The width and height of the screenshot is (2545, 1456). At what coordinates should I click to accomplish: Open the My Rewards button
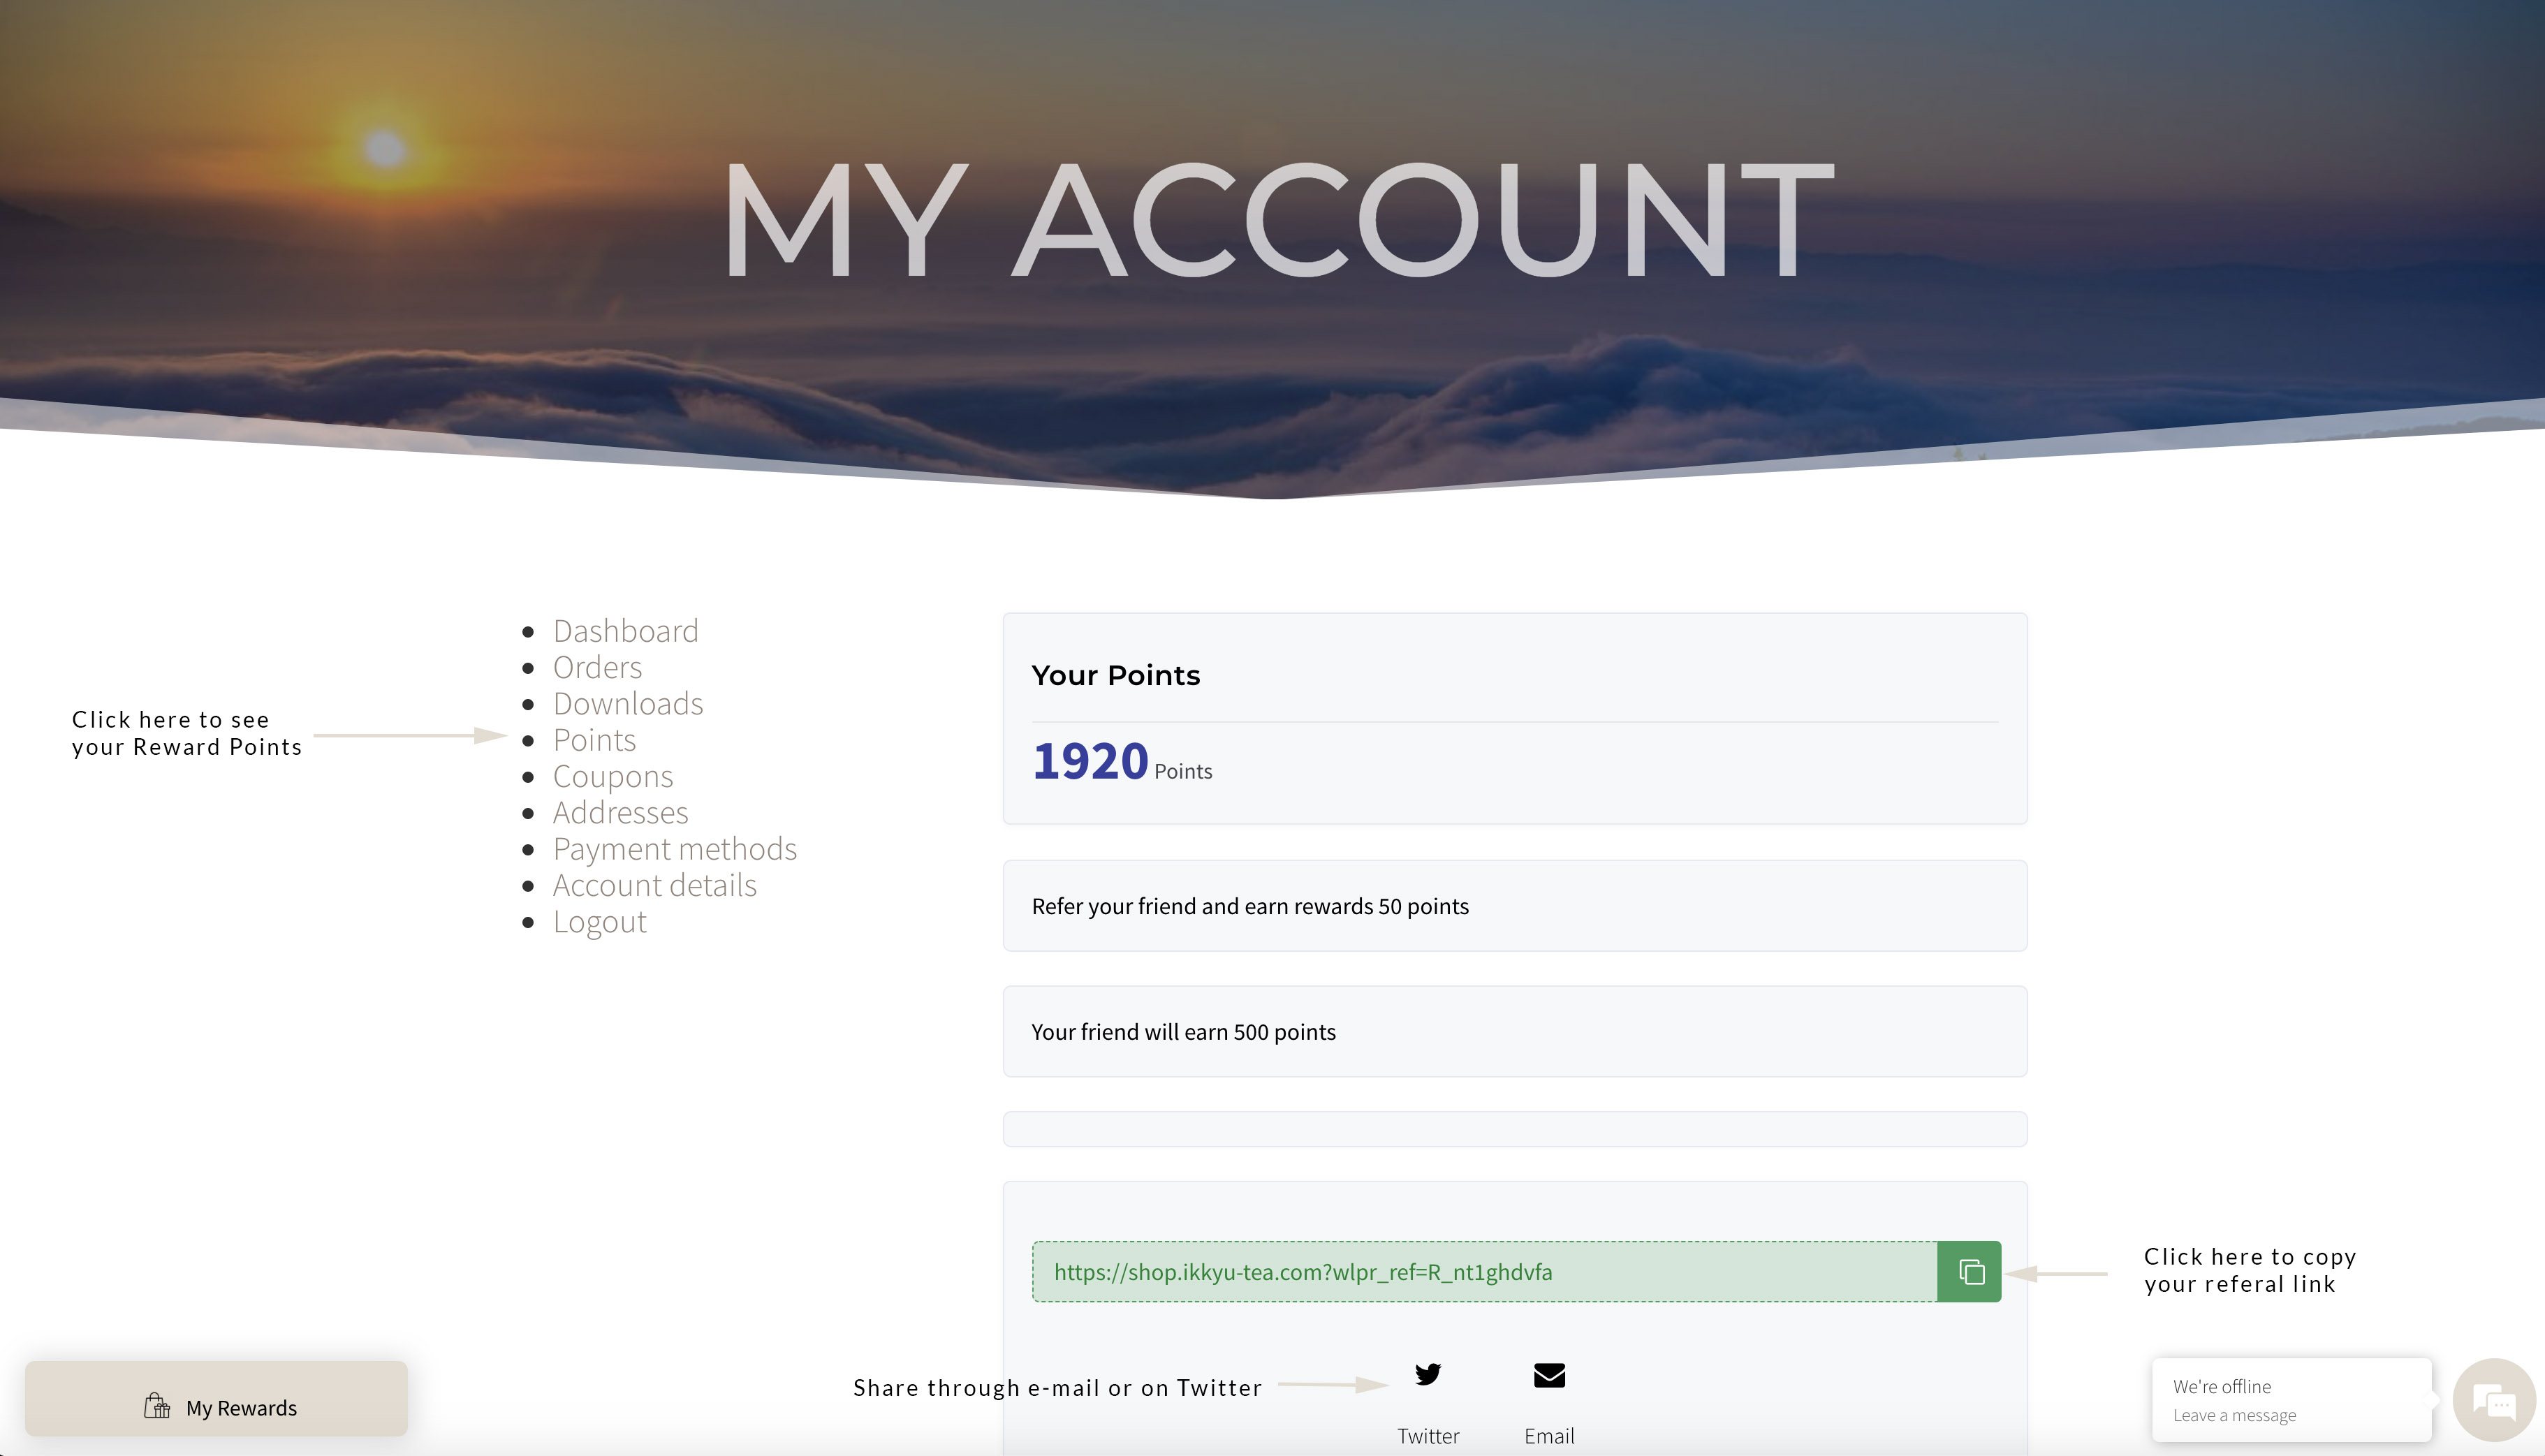216,1399
